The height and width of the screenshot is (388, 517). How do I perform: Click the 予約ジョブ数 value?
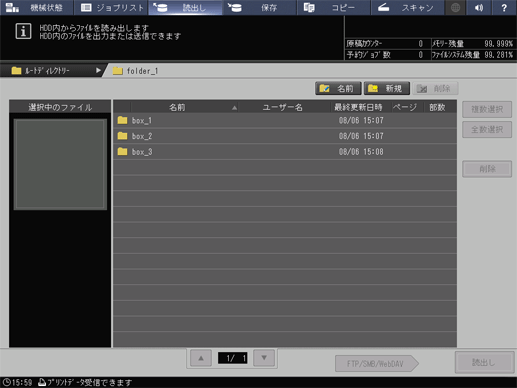[x=420, y=55]
